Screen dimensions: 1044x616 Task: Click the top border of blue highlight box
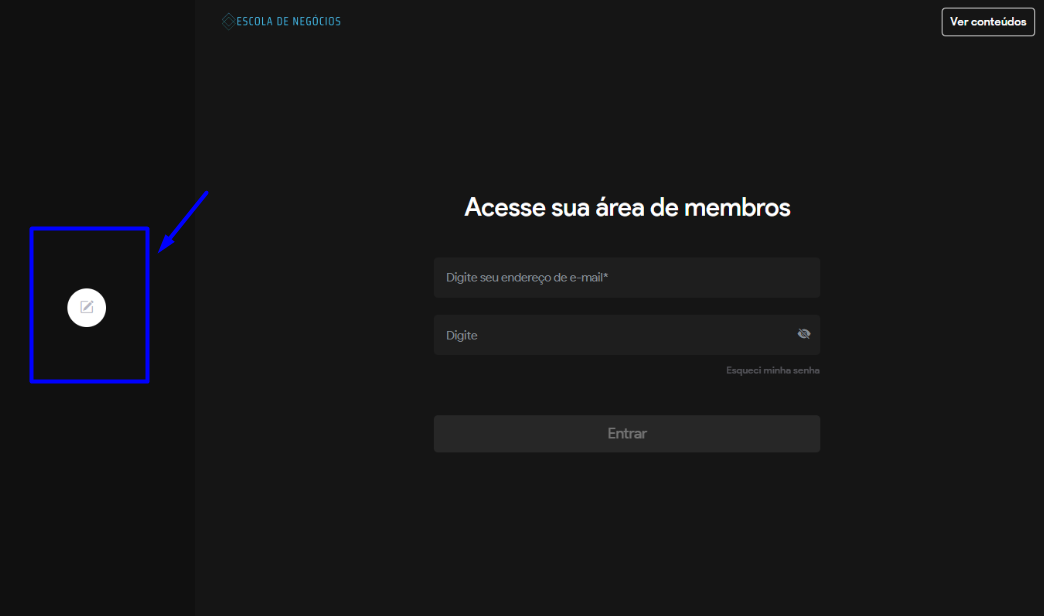click(89, 229)
